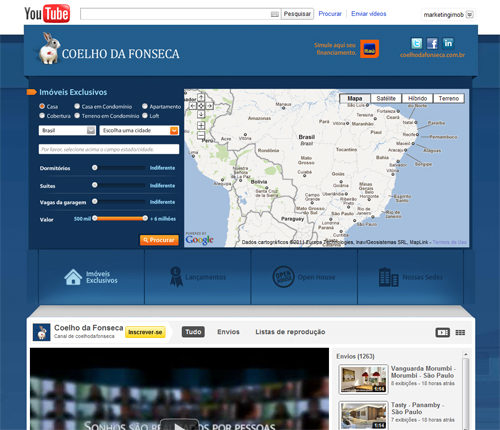Click the Vagas da garagem slider handle

pyautogui.click(x=95, y=201)
